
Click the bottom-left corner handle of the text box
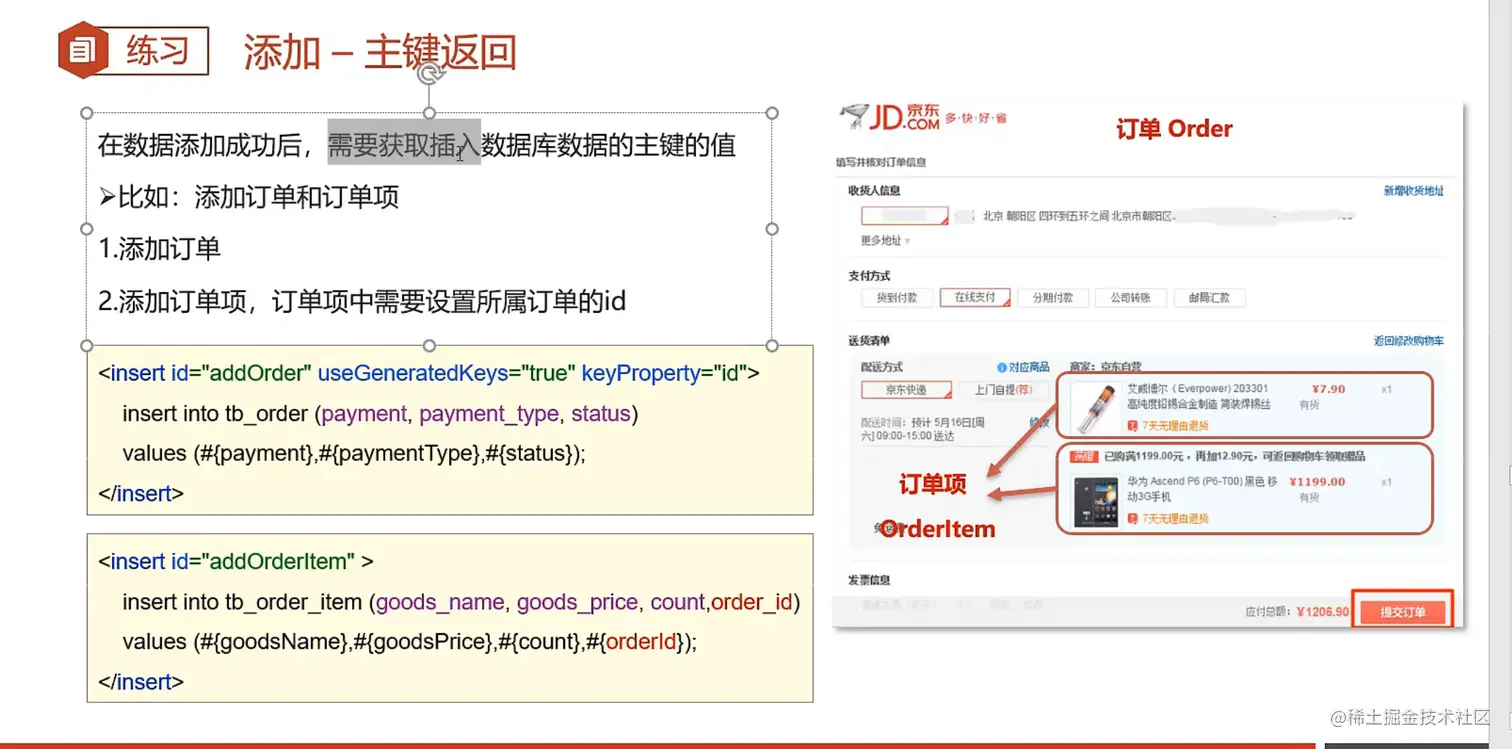86,345
